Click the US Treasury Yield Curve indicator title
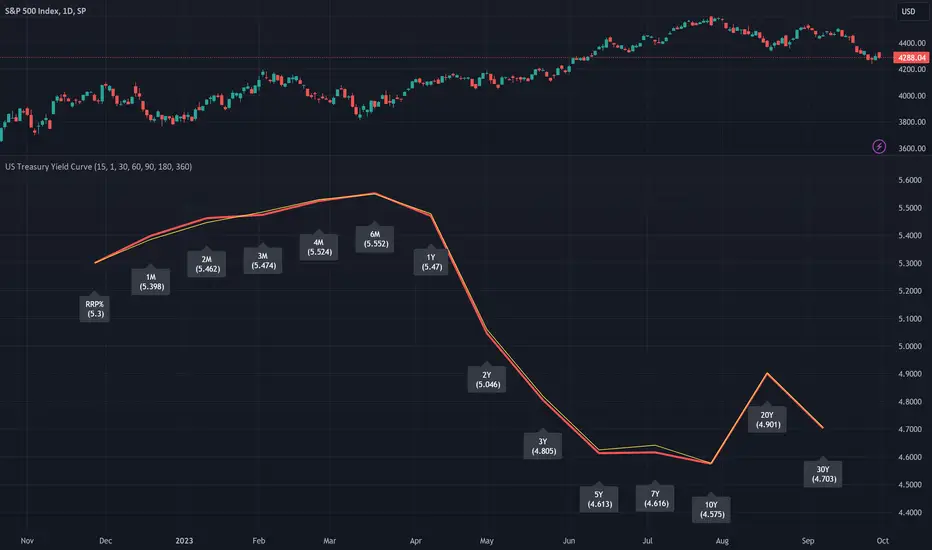The width and height of the screenshot is (932, 550). [x=99, y=166]
